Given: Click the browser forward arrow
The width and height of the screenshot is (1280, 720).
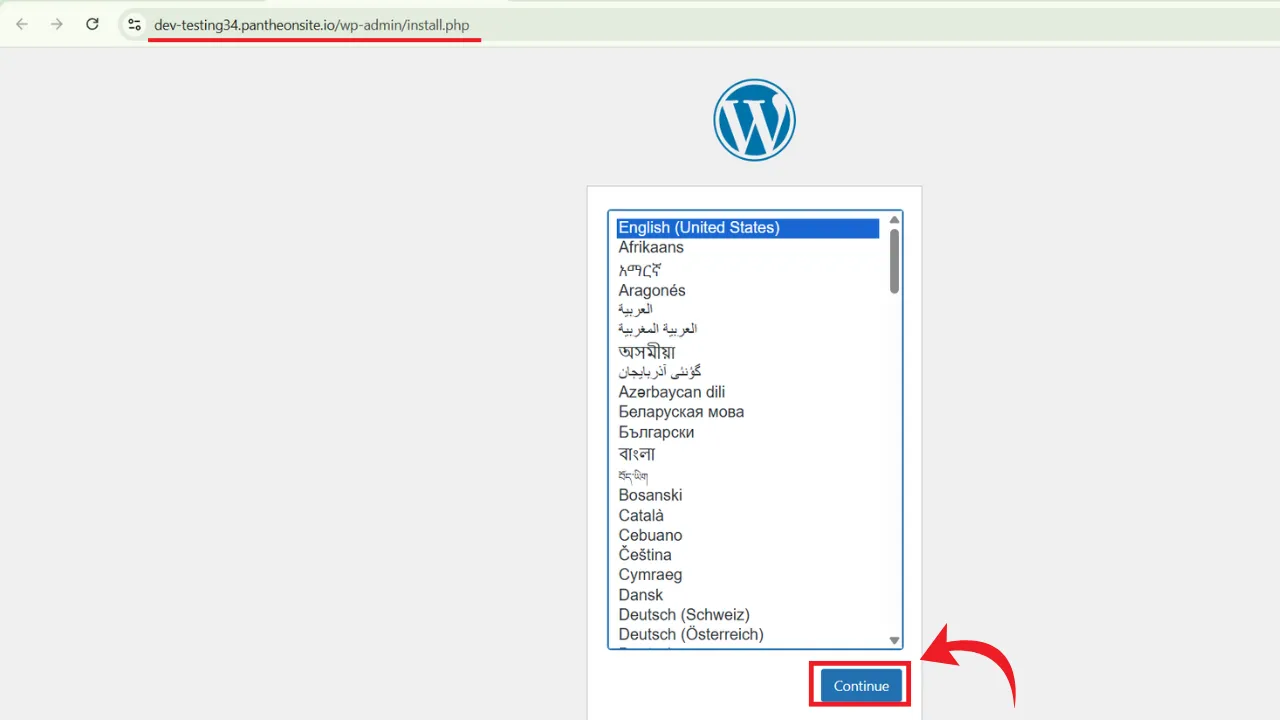Looking at the screenshot, I should pyautogui.click(x=57, y=24).
